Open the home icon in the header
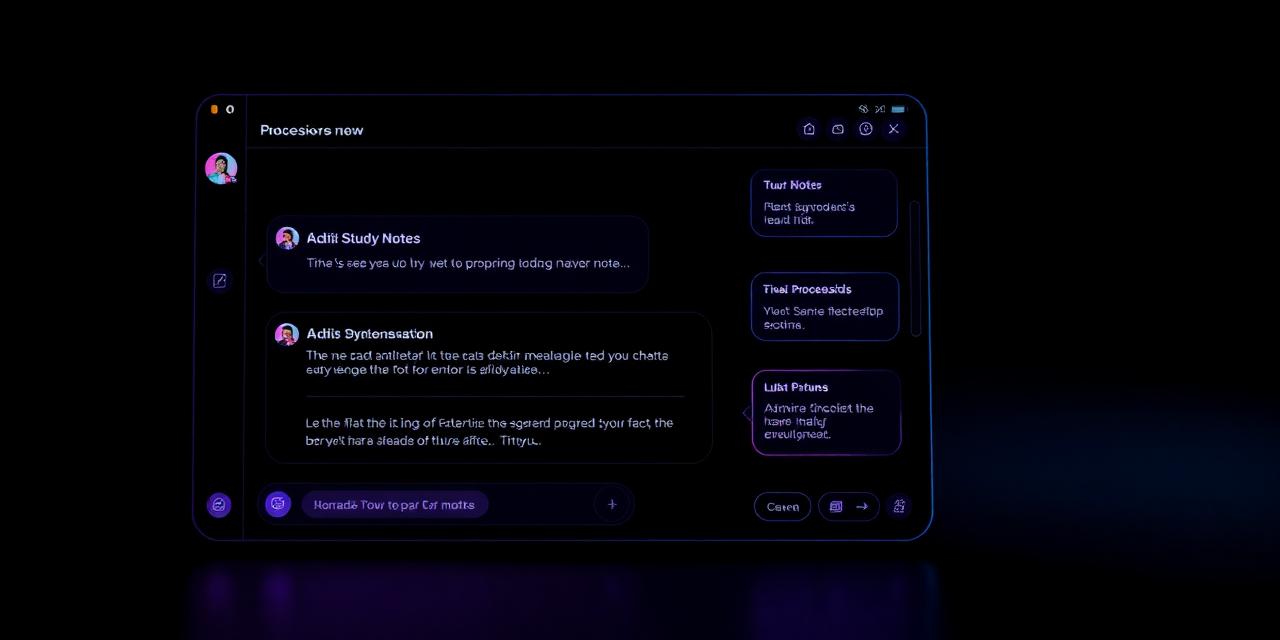 (x=809, y=129)
